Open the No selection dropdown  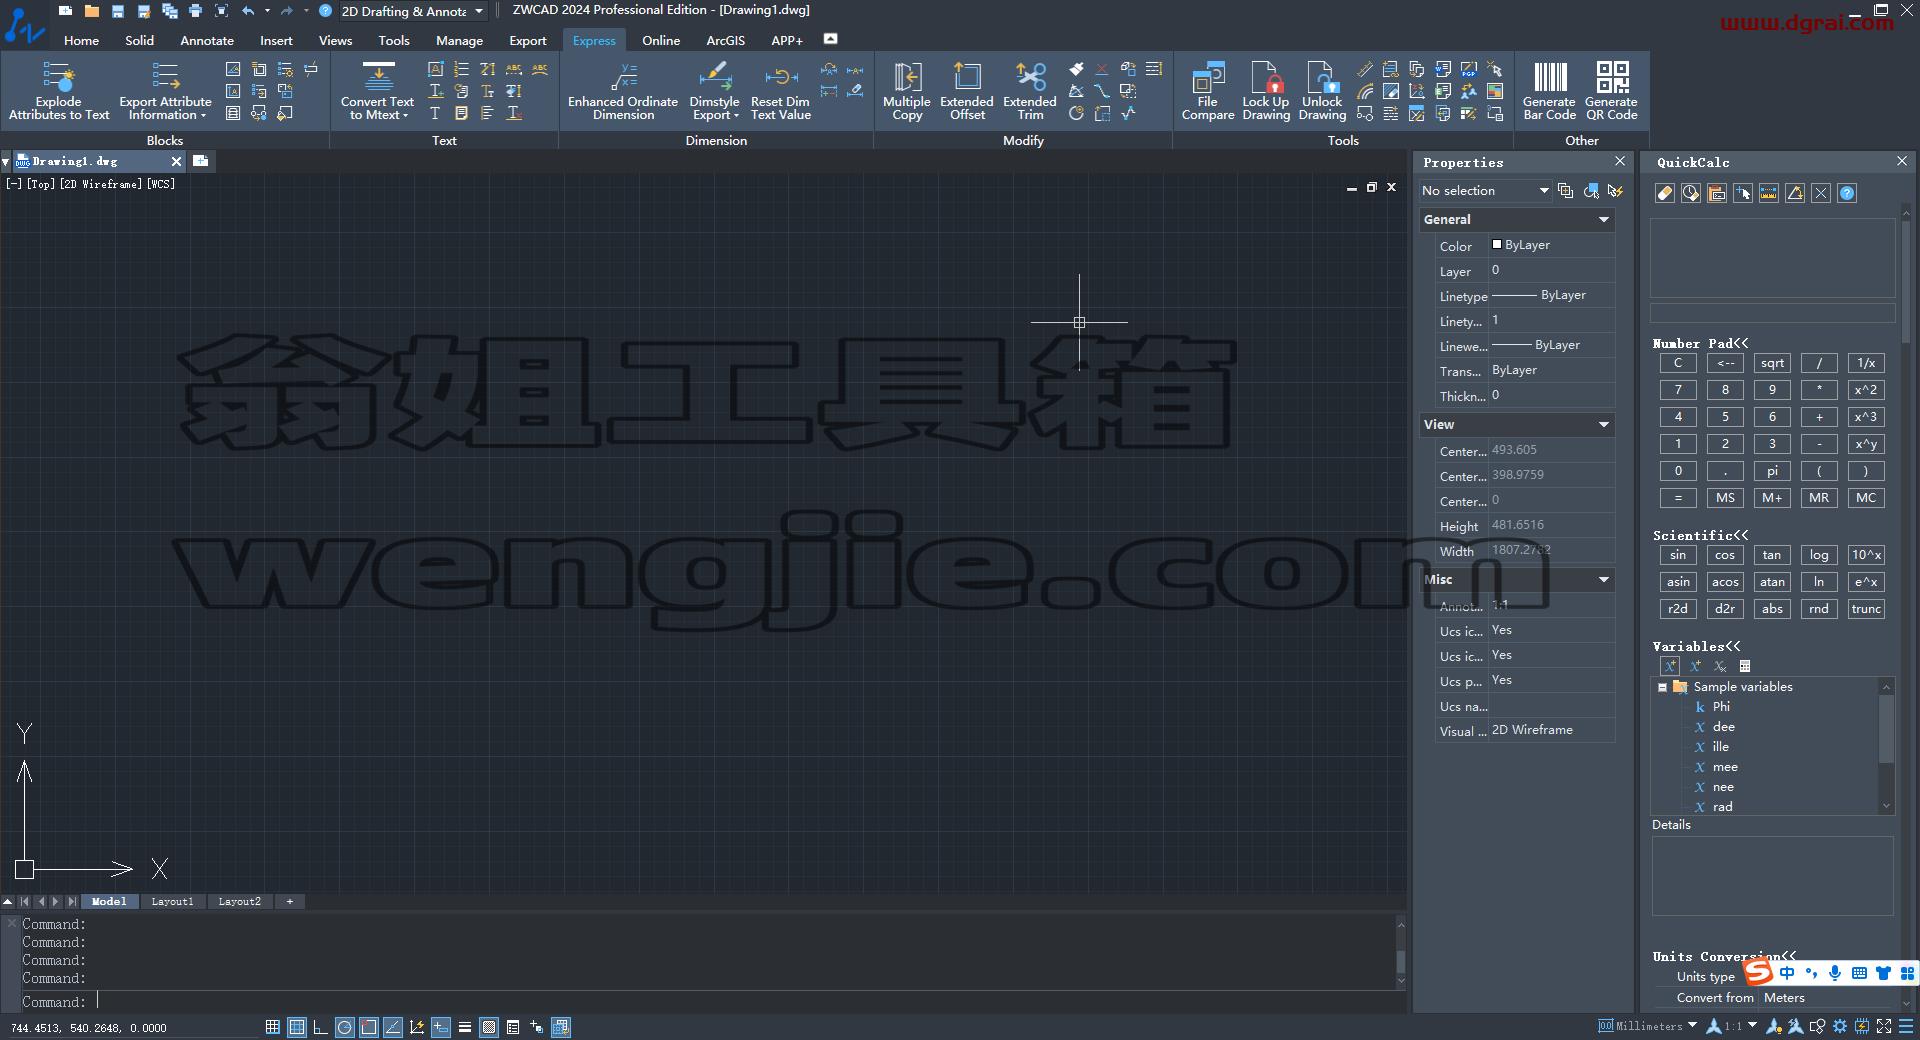point(1485,190)
